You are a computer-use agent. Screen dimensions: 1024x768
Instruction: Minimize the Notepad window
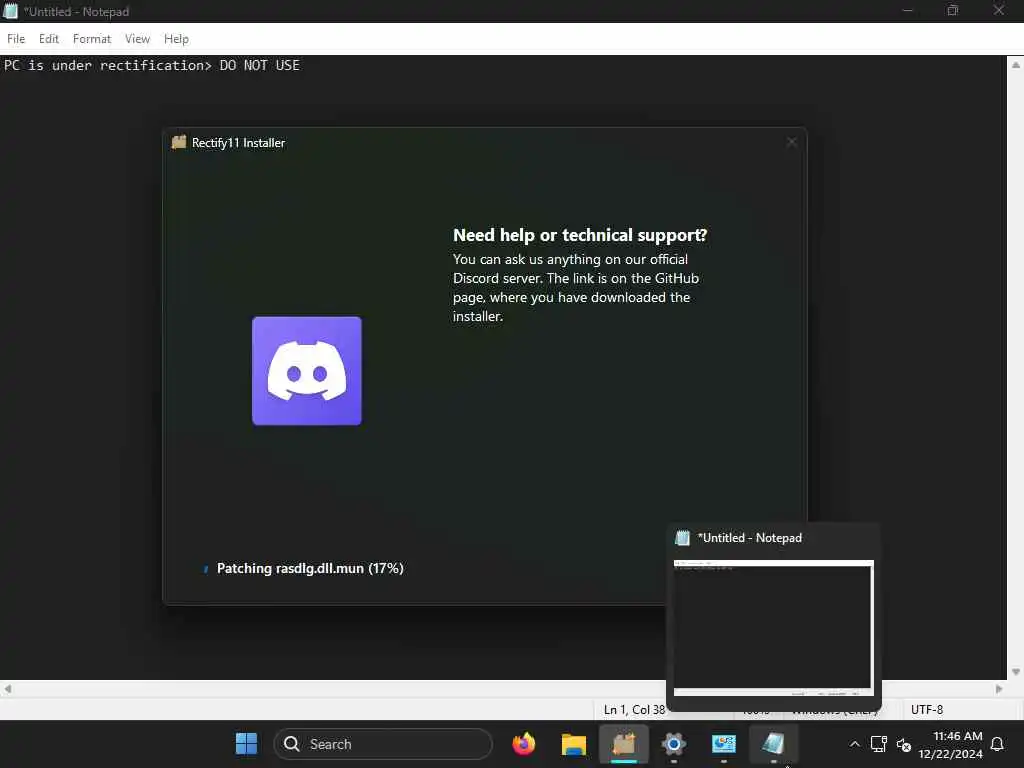(907, 10)
